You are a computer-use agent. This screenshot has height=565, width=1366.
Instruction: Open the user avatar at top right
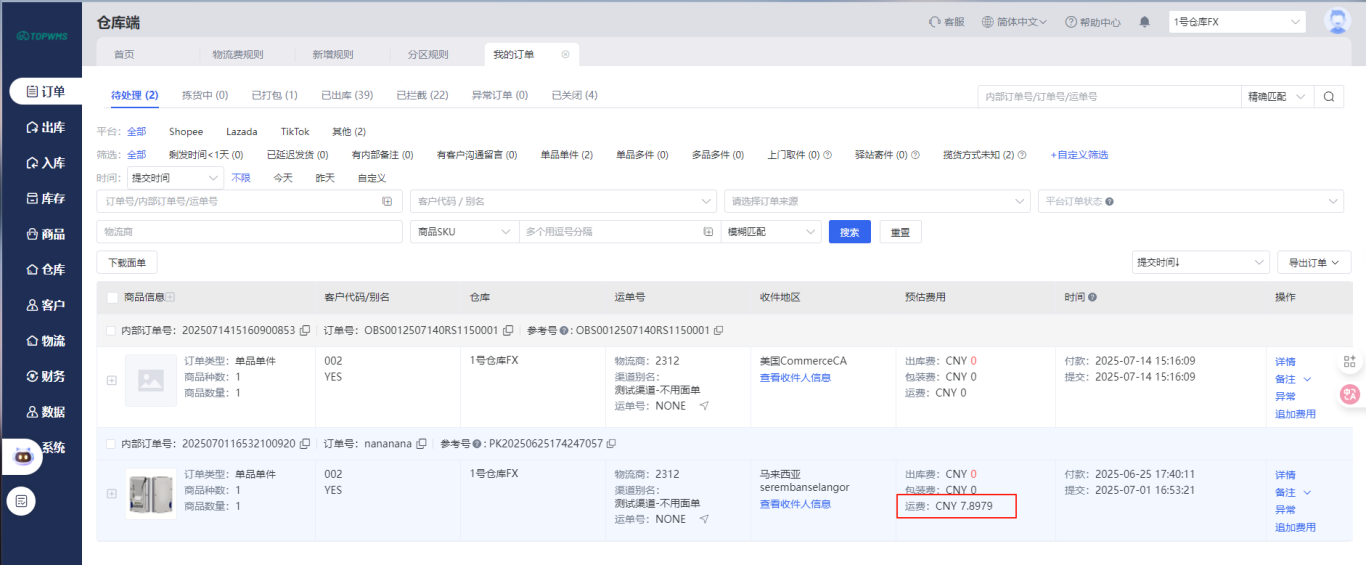(x=1336, y=21)
